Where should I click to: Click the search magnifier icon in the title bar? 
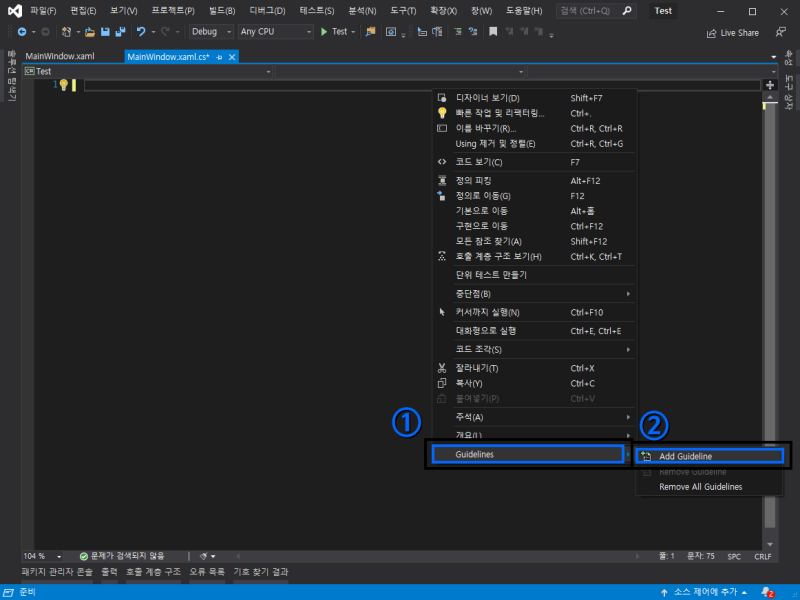(x=627, y=11)
